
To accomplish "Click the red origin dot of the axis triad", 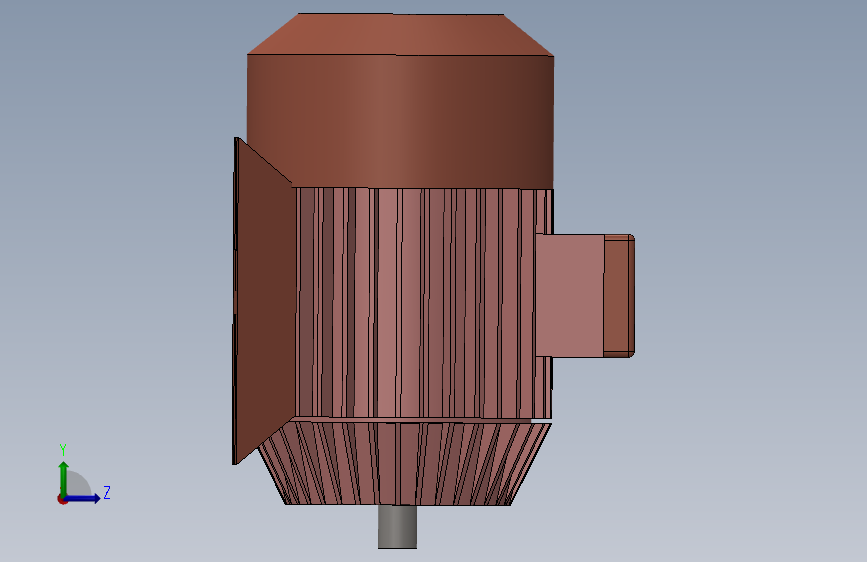I will point(62,499).
